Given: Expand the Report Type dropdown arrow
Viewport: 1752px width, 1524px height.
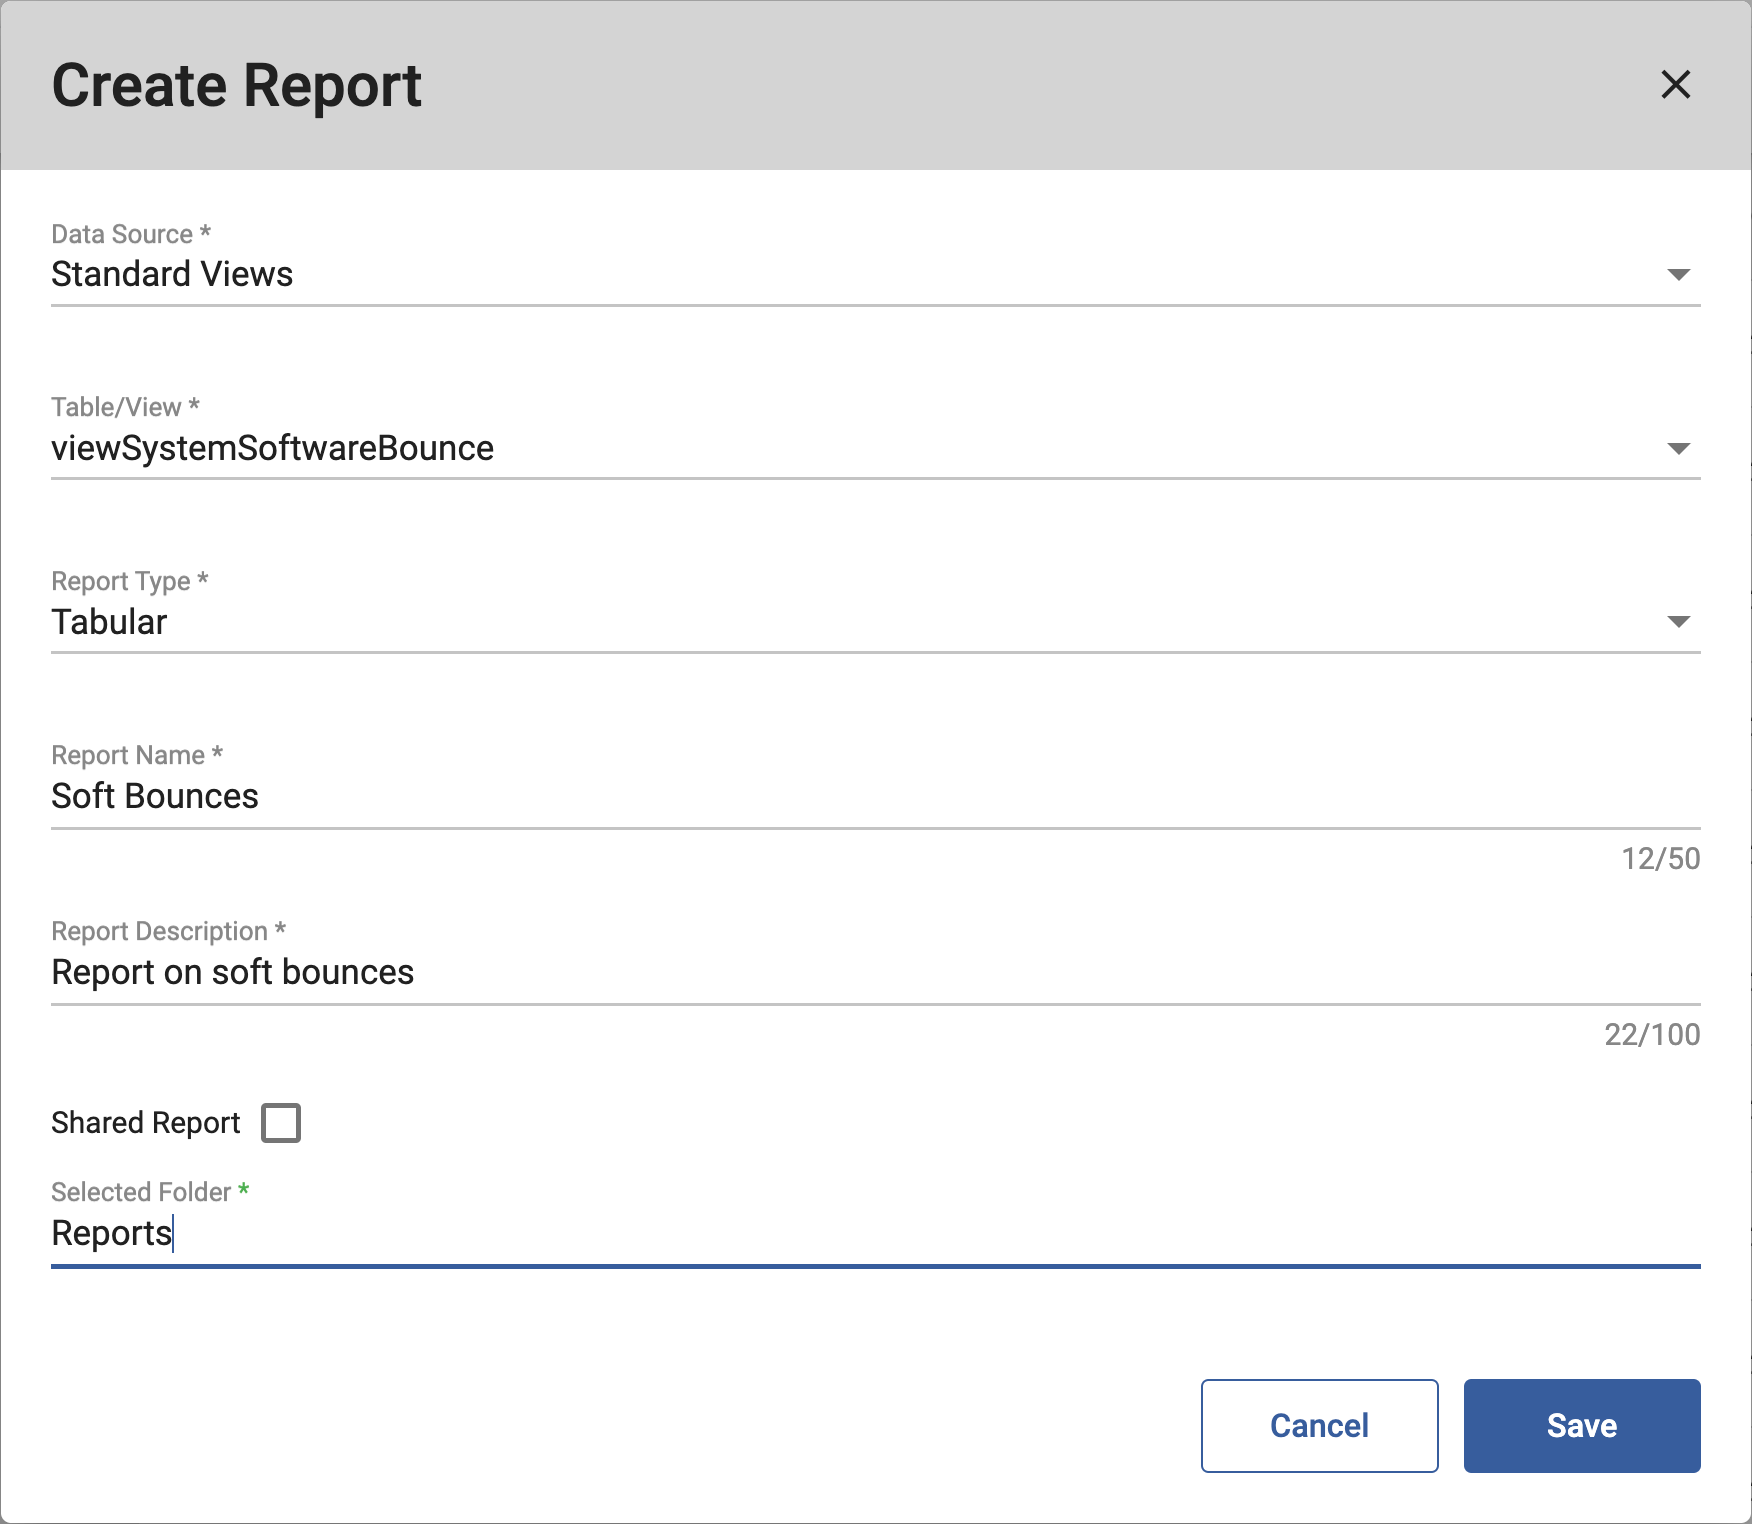Looking at the screenshot, I should [1678, 622].
